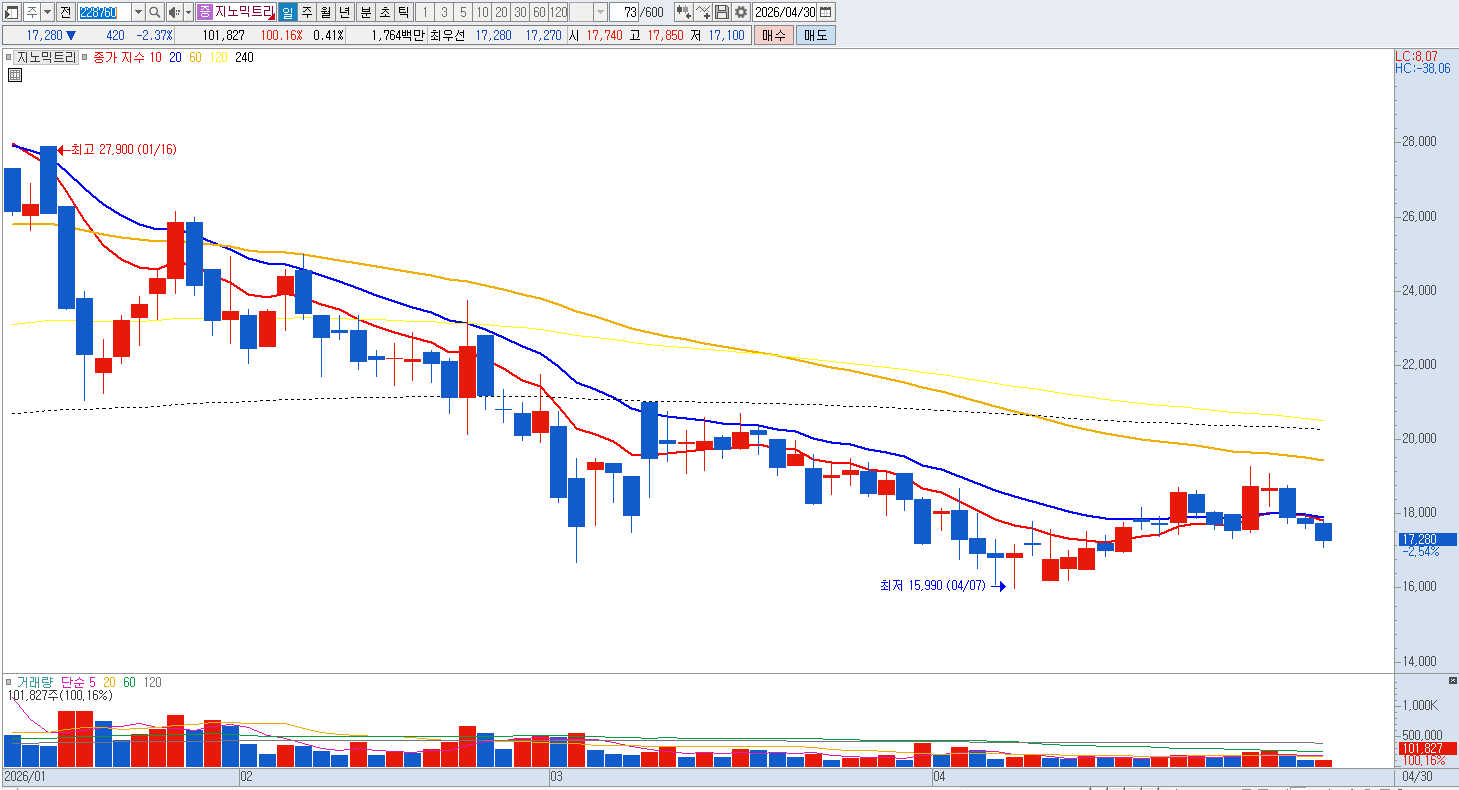Screen dimensions: 1459x790
Task: Click the black 240 moving average legend
Action: click(244, 57)
